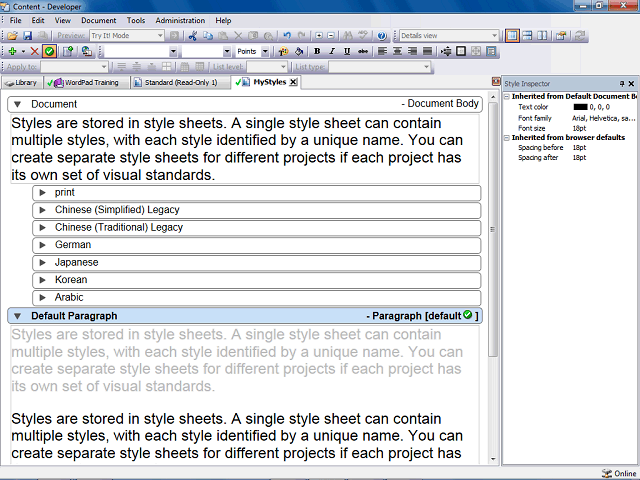
Task: Align text left
Action: pos(382,51)
